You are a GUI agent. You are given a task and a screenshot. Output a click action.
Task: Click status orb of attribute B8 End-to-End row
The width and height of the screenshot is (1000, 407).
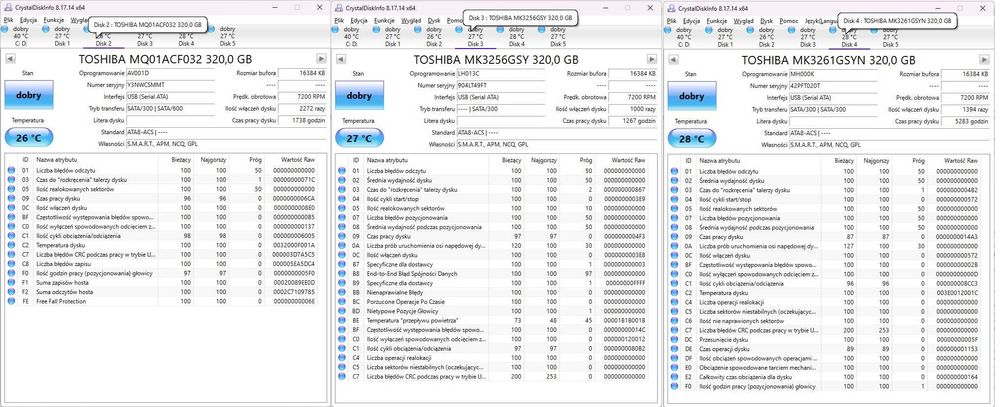click(342, 273)
